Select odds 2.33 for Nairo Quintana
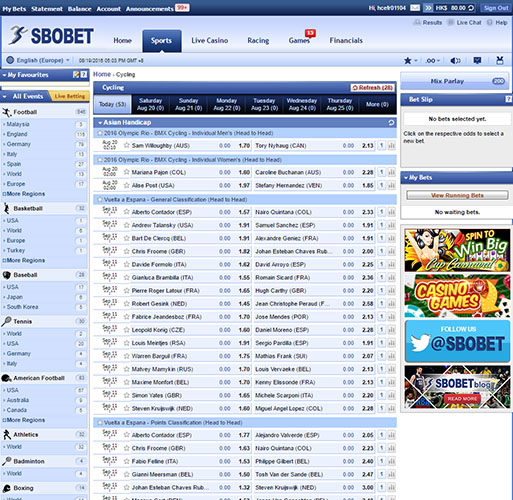The image size is (513, 500). point(368,212)
